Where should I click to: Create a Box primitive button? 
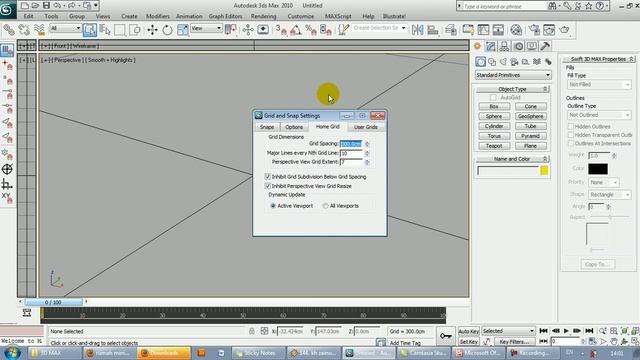coord(494,107)
